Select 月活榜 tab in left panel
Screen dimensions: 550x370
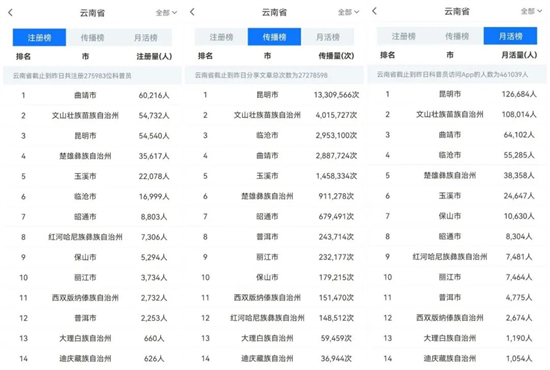[146, 38]
